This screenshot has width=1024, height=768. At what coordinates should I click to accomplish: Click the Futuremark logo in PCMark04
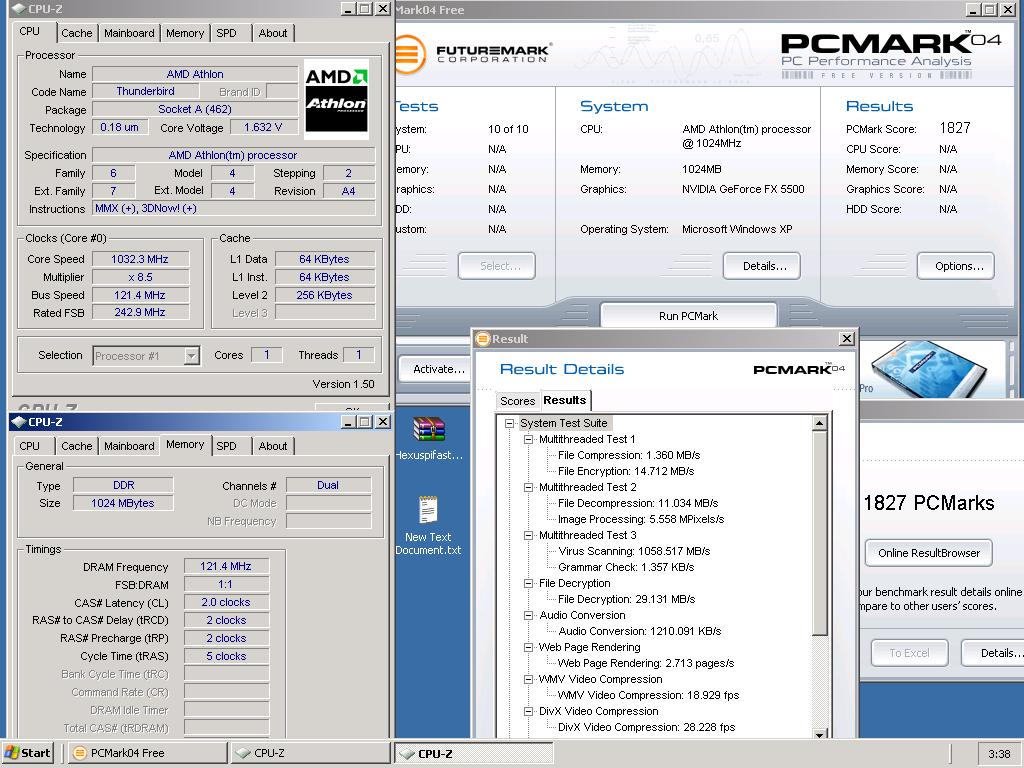click(x=473, y=54)
